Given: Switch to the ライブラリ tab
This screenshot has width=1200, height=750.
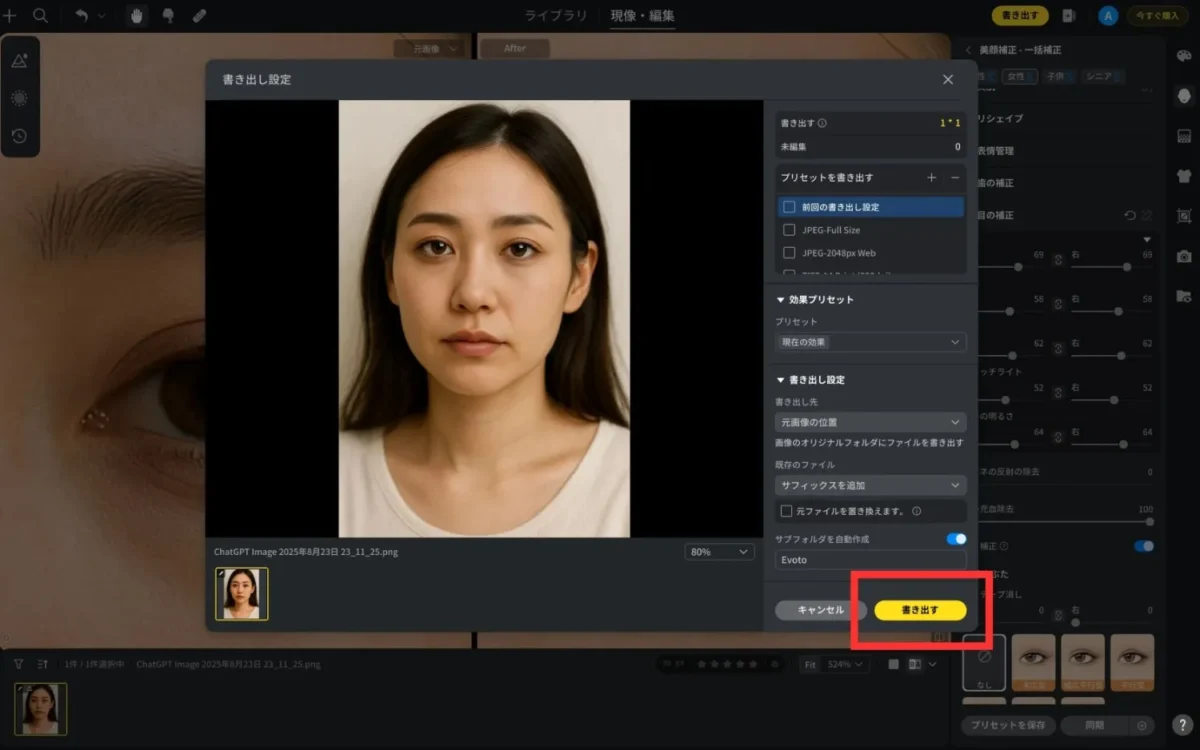Looking at the screenshot, I should click(x=557, y=16).
